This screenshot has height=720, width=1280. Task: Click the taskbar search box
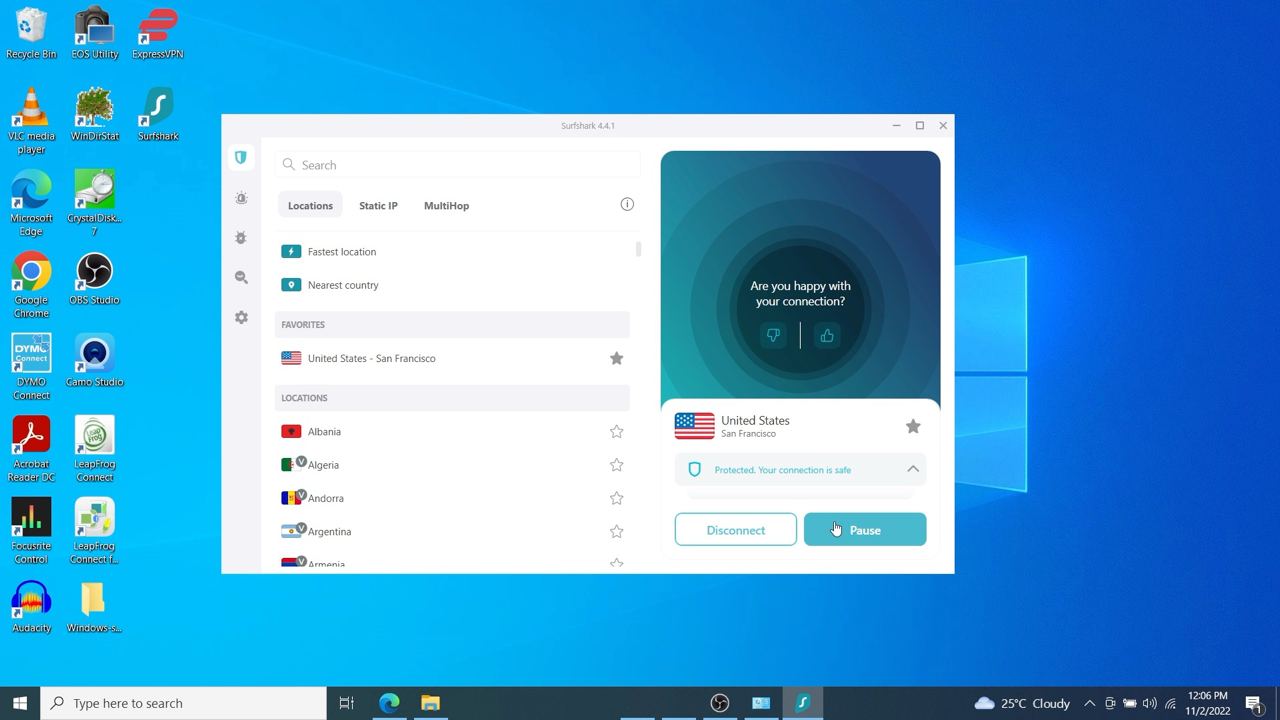[184, 703]
